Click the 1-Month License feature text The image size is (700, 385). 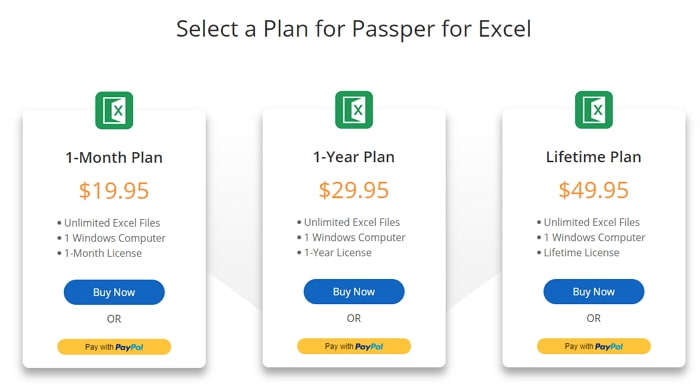click(103, 253)
